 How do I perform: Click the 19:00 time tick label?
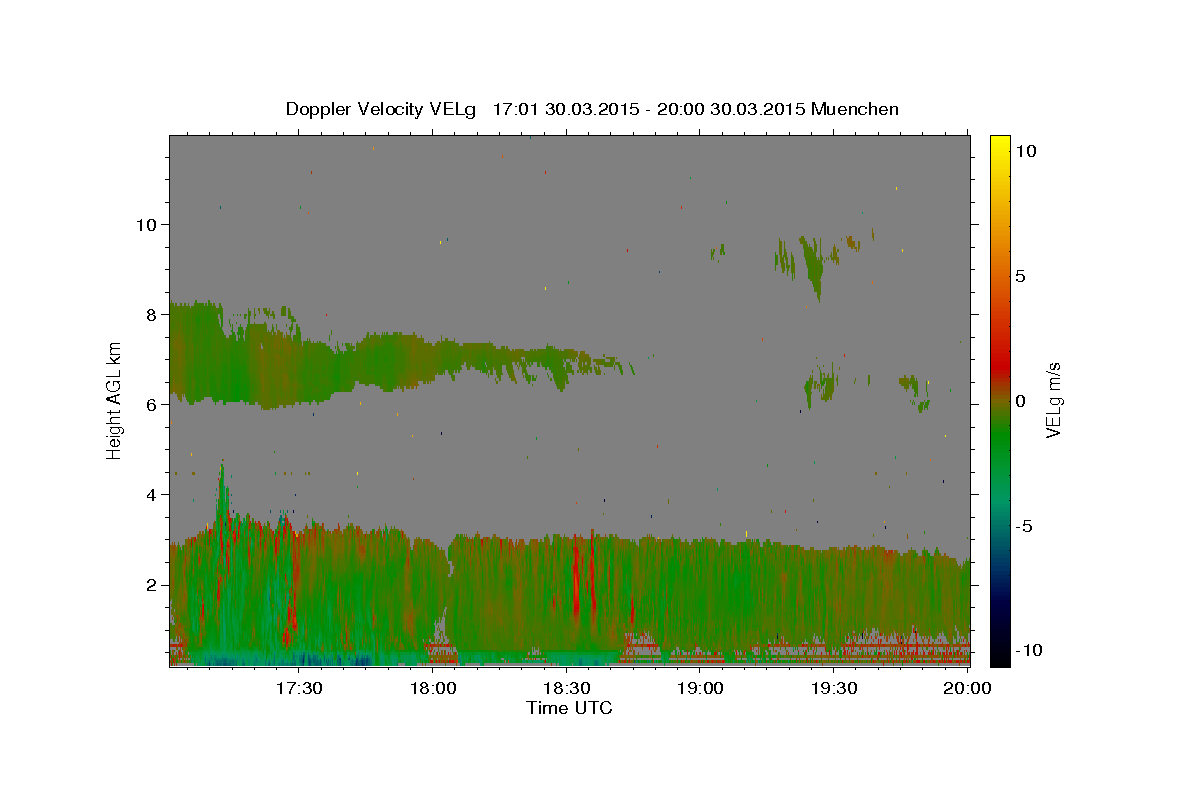[701, 688]
